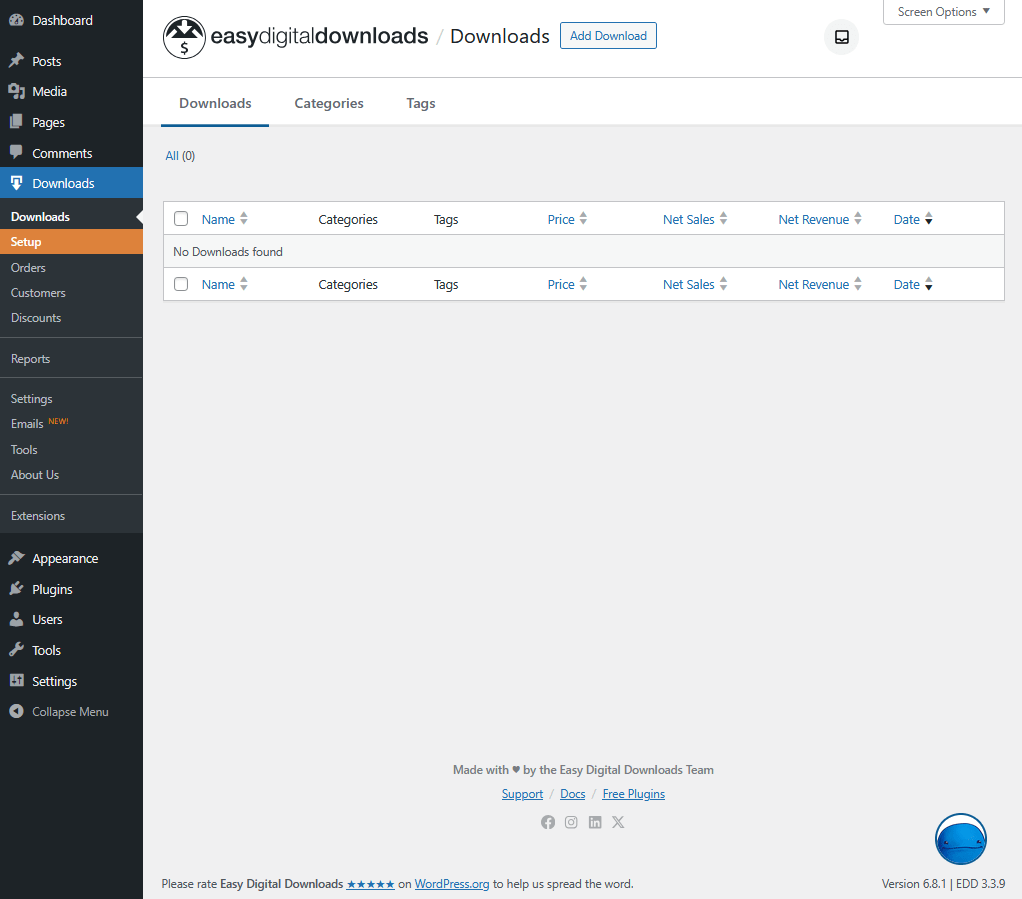Expand the Screen Options dropdown
The image size is (1022, 899).
coord(943,12)
